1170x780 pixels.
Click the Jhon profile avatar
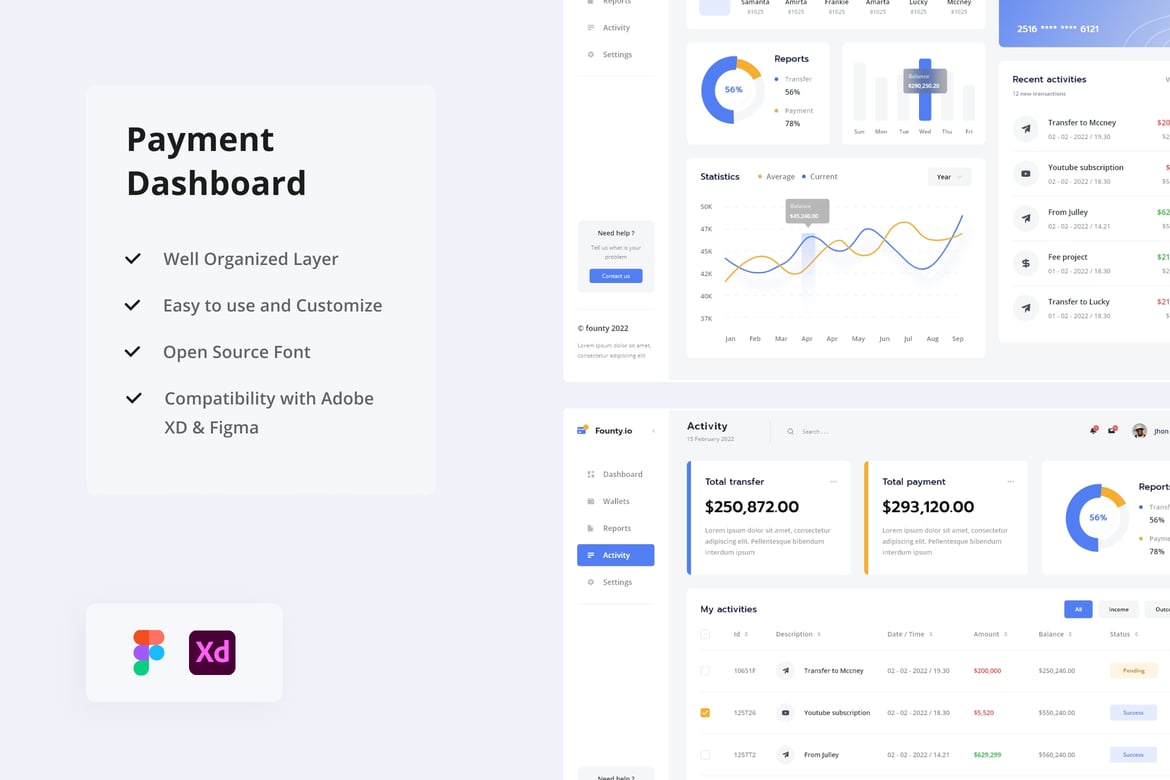coord(1139,431)
